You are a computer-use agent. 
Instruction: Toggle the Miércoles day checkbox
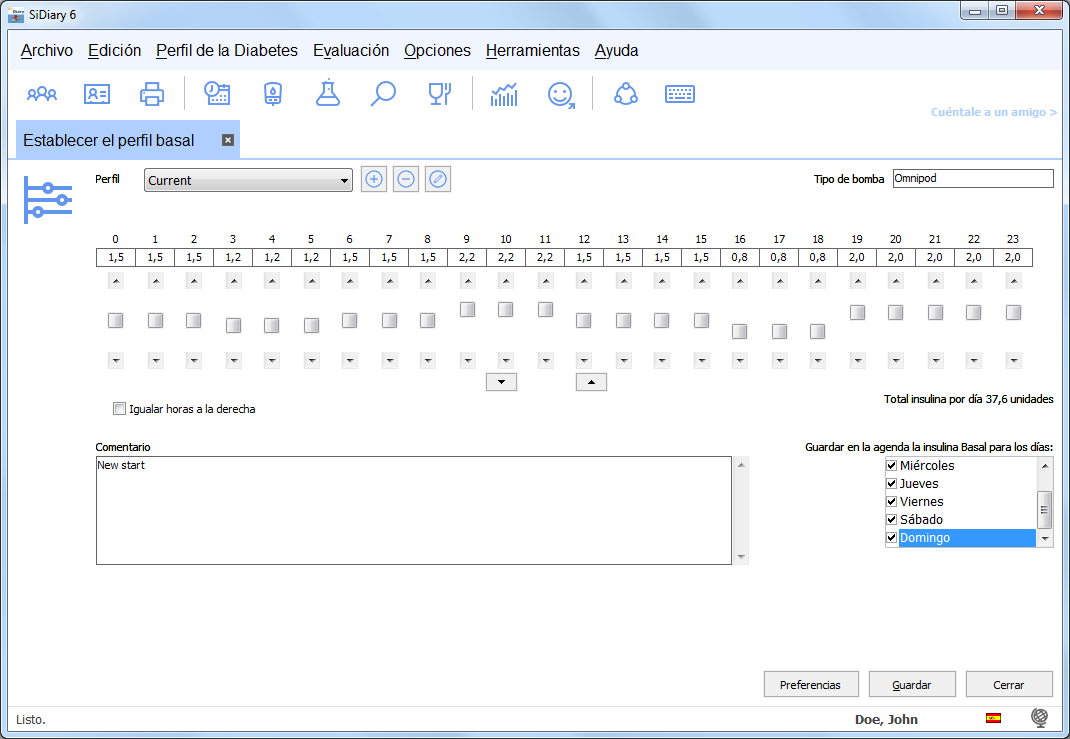(x=892, y=466)
